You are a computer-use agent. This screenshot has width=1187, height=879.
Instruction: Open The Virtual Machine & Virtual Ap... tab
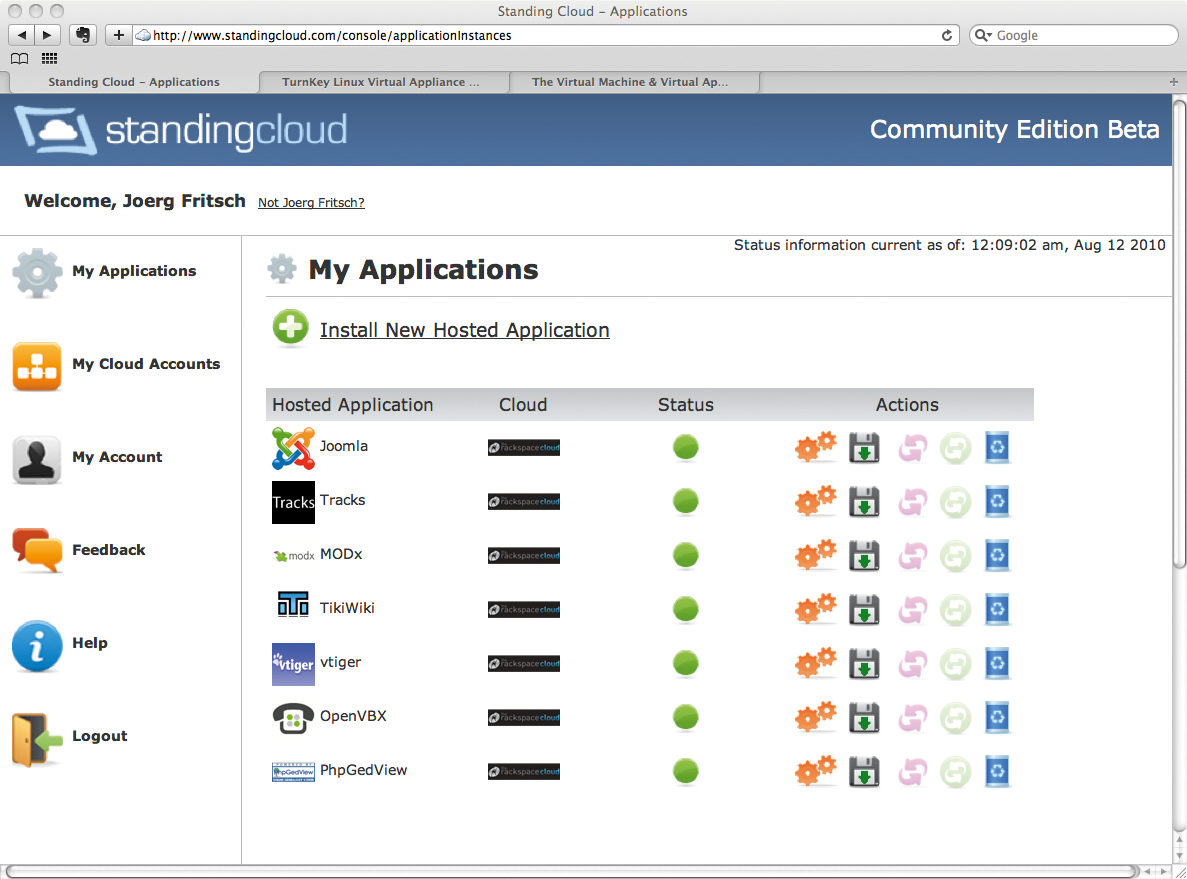634,83
